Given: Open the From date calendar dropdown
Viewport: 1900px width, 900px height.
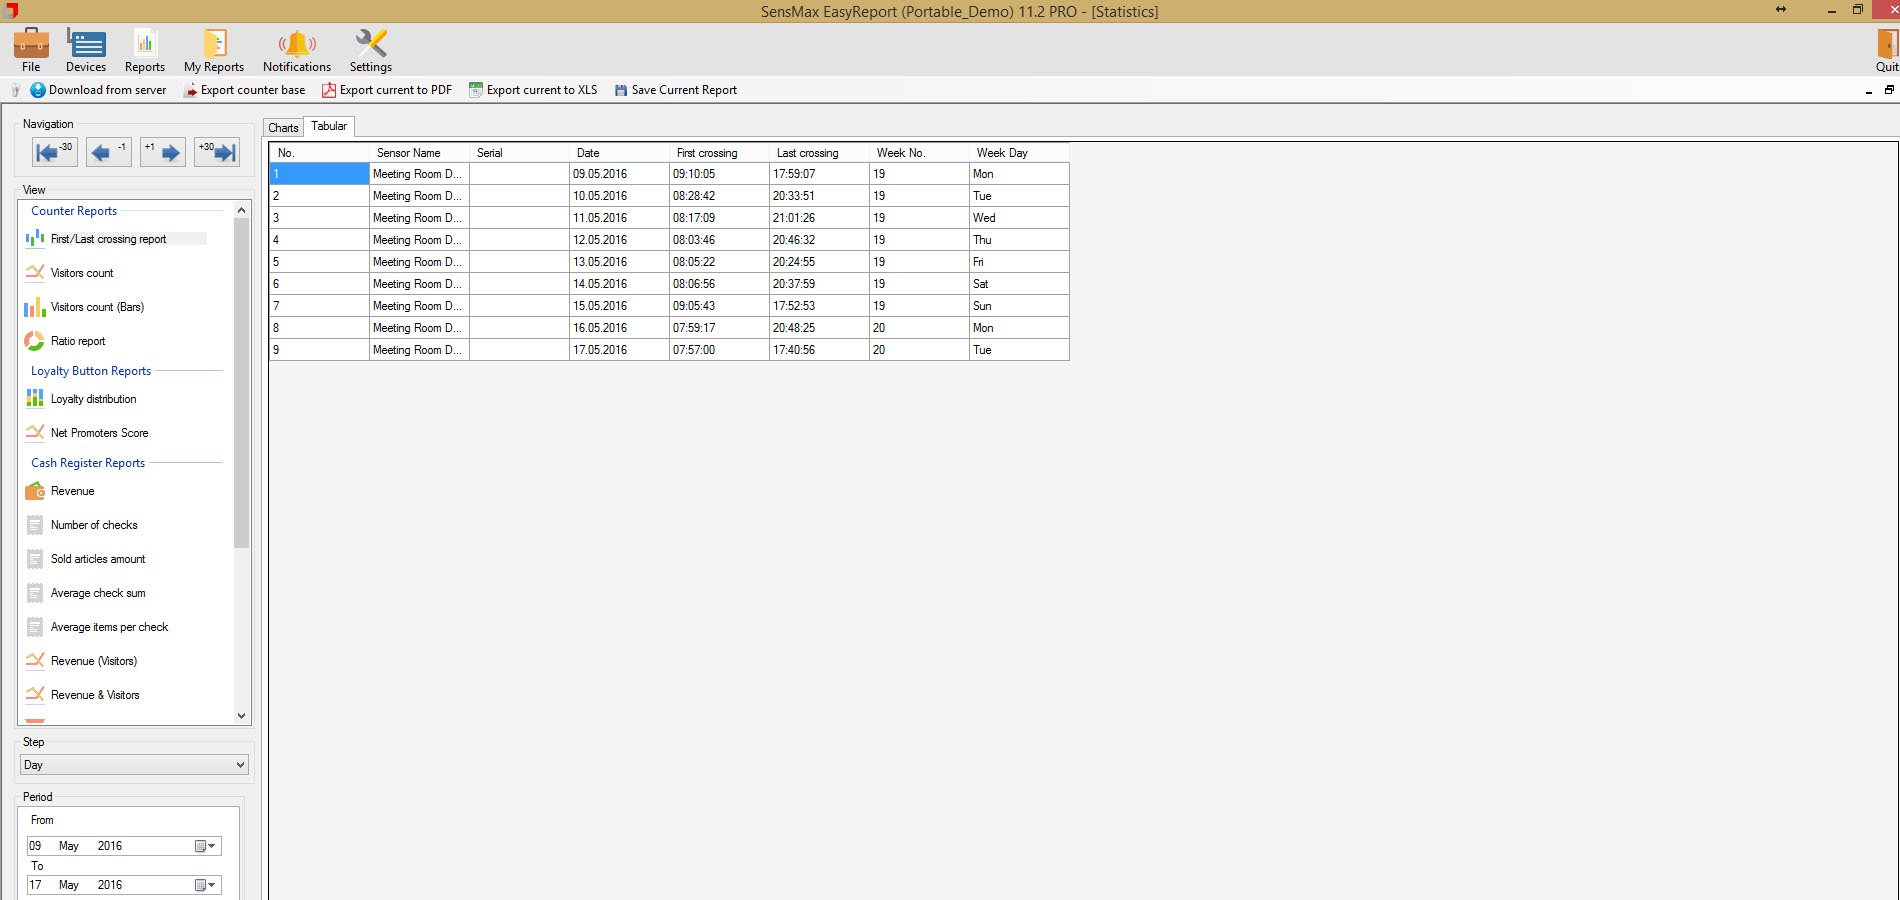Looking at the screenshot, I should pos(205,846).
